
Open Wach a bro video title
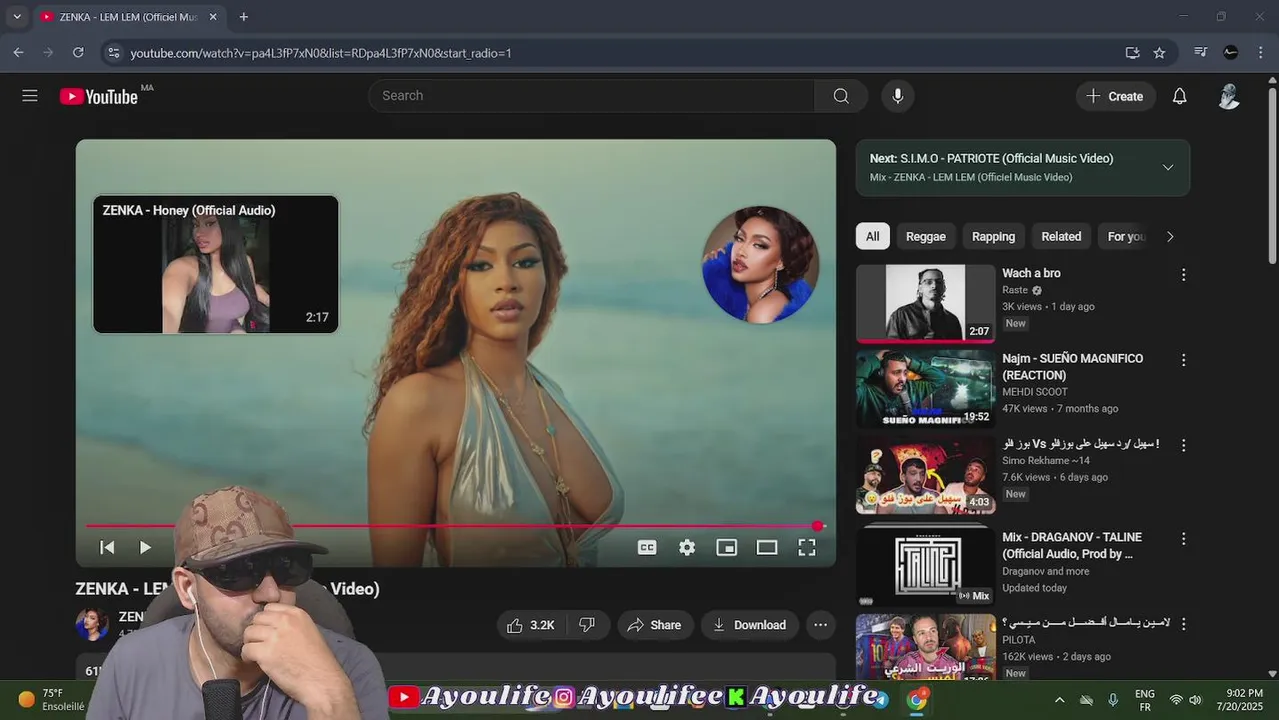click(1031, 273)
